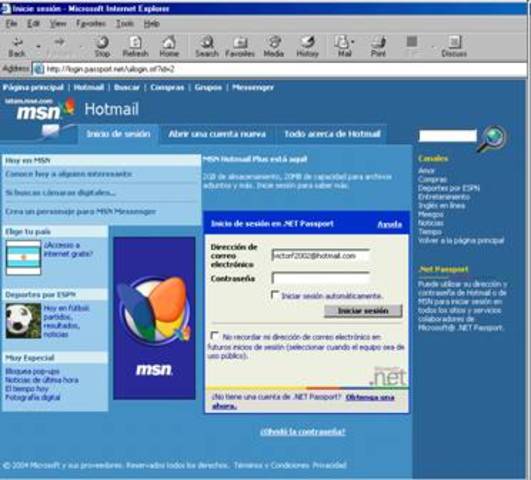Click the MSN search text box
The image size is (531, 480).
coord(448,135)
